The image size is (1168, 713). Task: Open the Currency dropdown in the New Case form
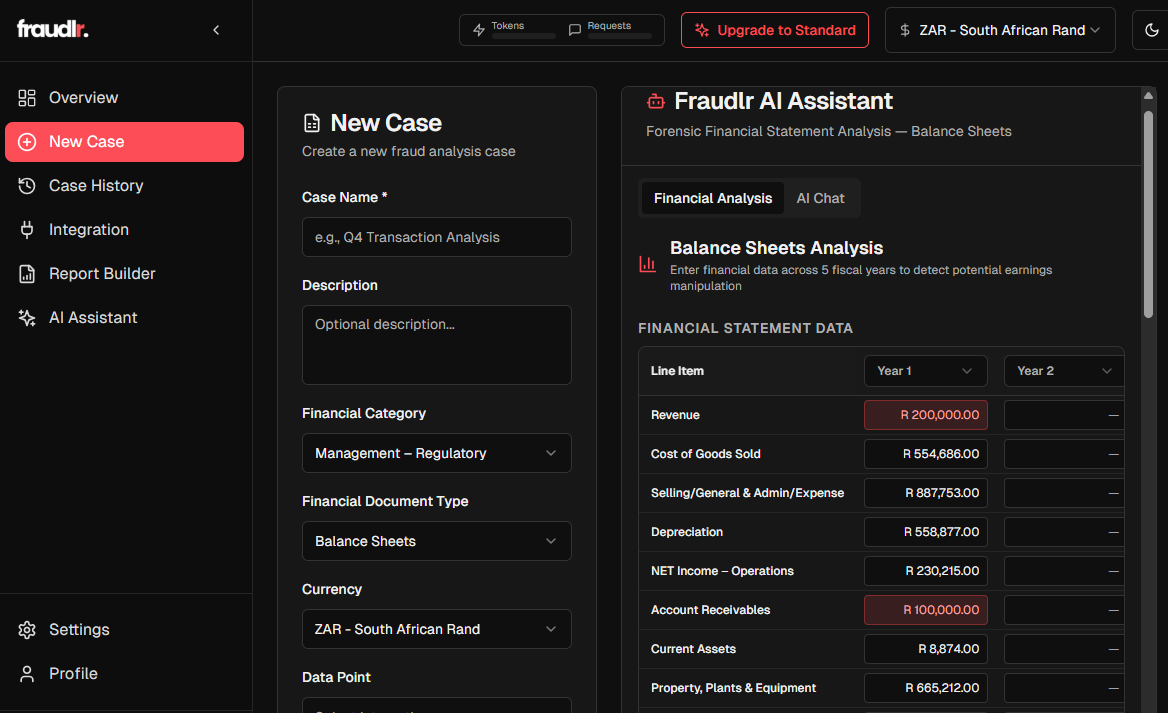point(437,629)
